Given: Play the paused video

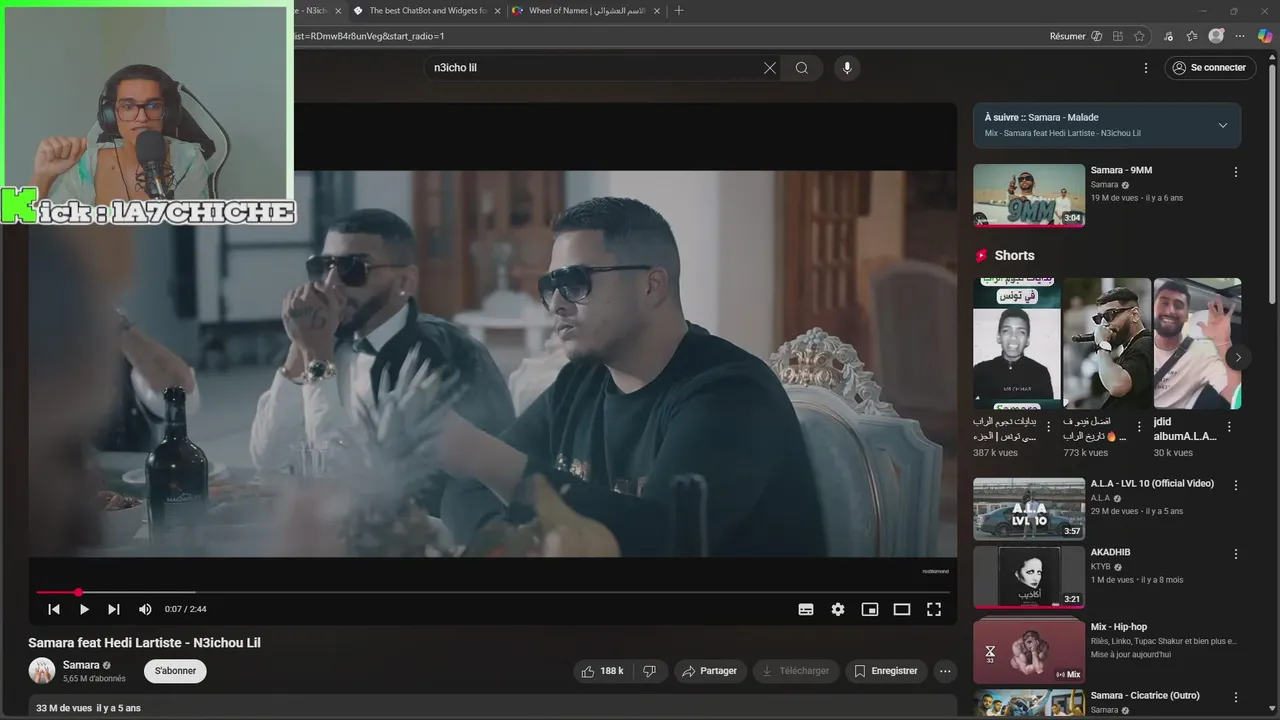Looking at the screenshot, I should tap(84, 609).
